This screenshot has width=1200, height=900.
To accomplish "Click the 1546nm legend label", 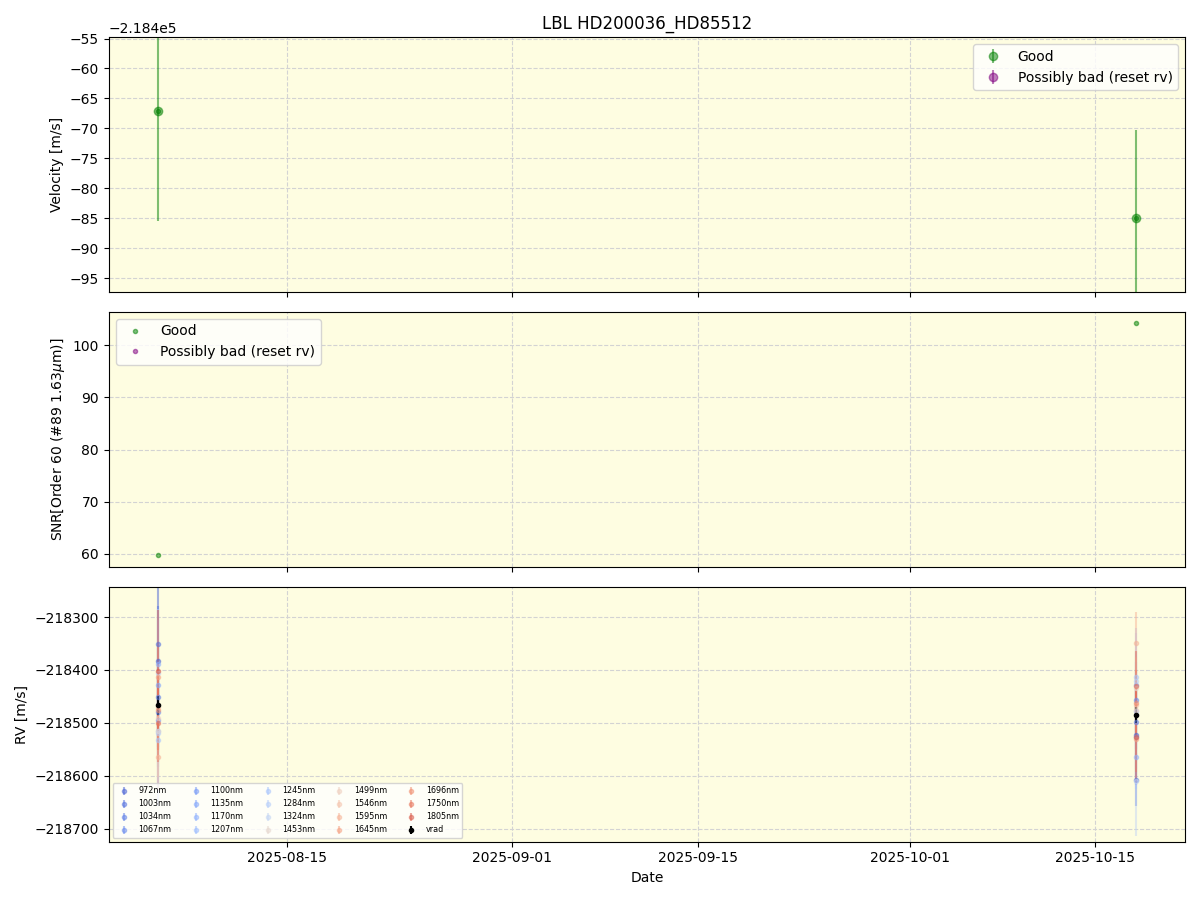I will click(370, 803).
